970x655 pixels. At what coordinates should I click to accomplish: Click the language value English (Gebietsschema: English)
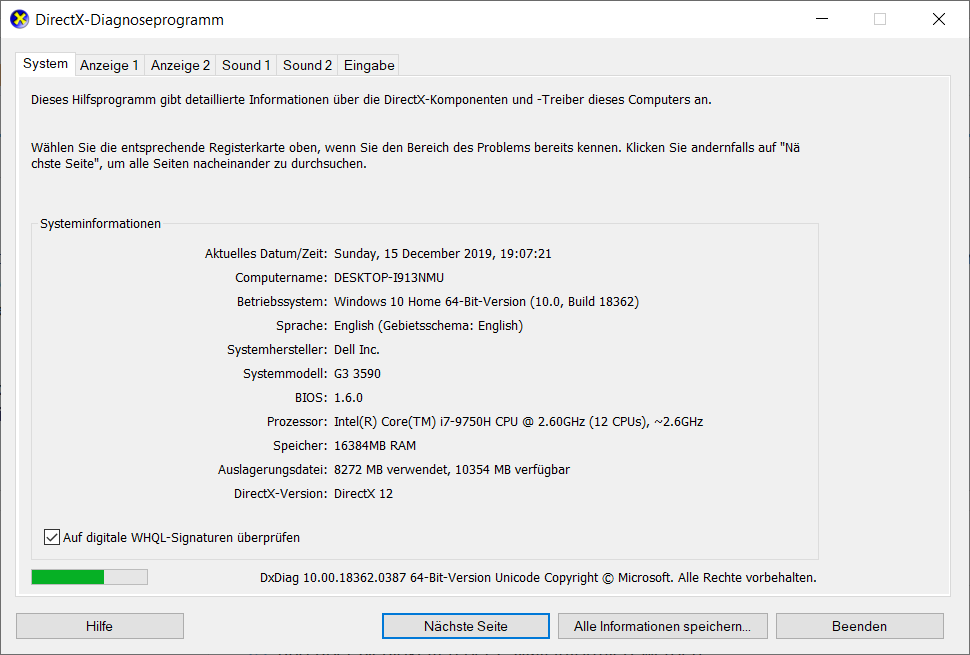pos(428,326)
